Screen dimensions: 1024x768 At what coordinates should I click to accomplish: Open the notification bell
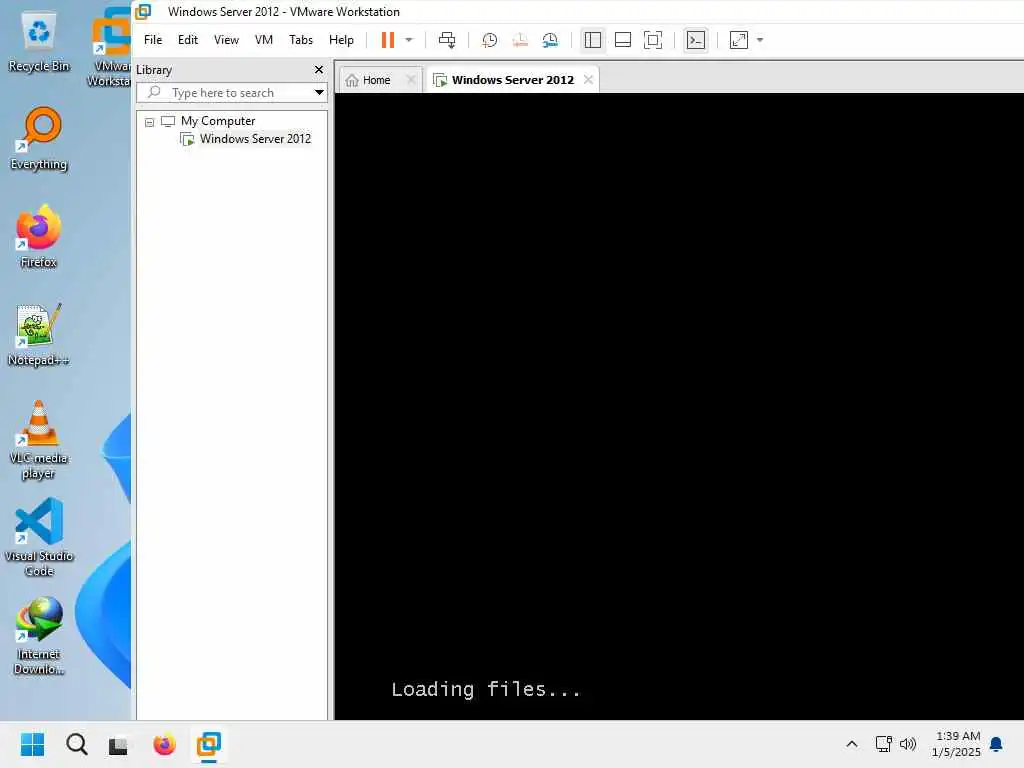pos(997,744)
